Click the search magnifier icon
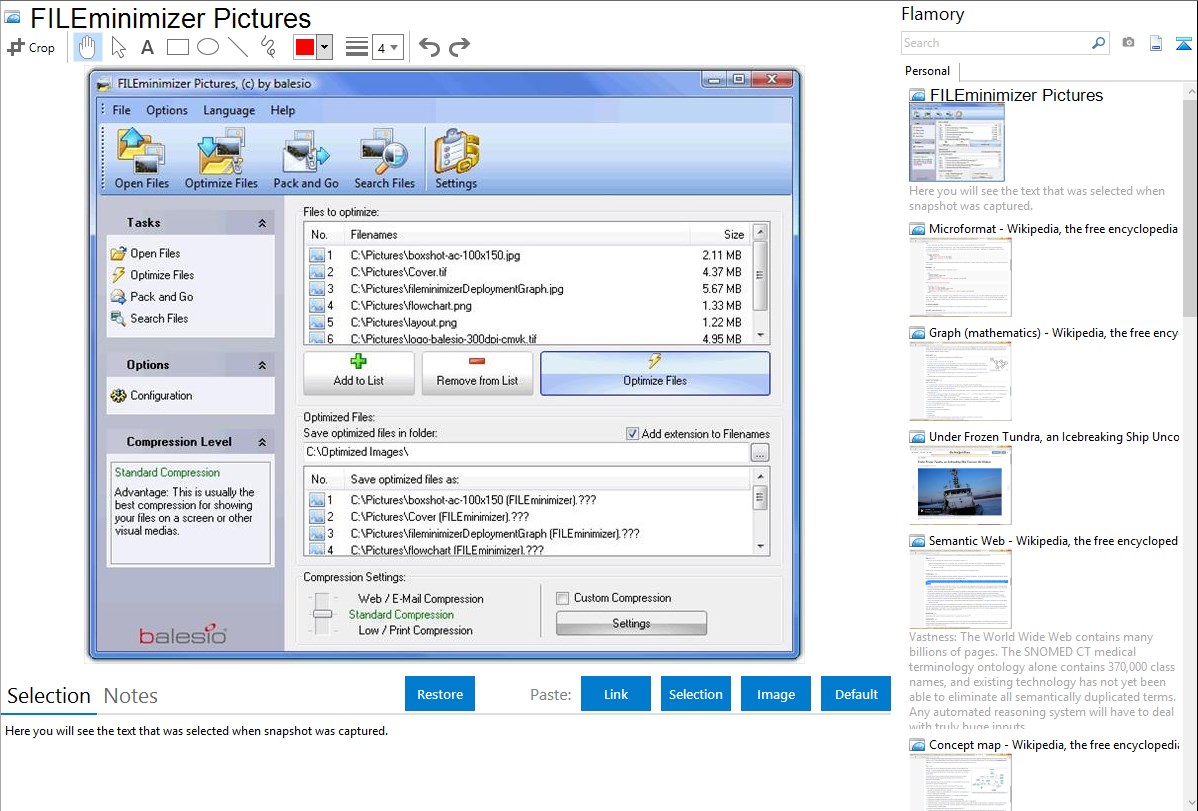 (x=1098, y=43)
